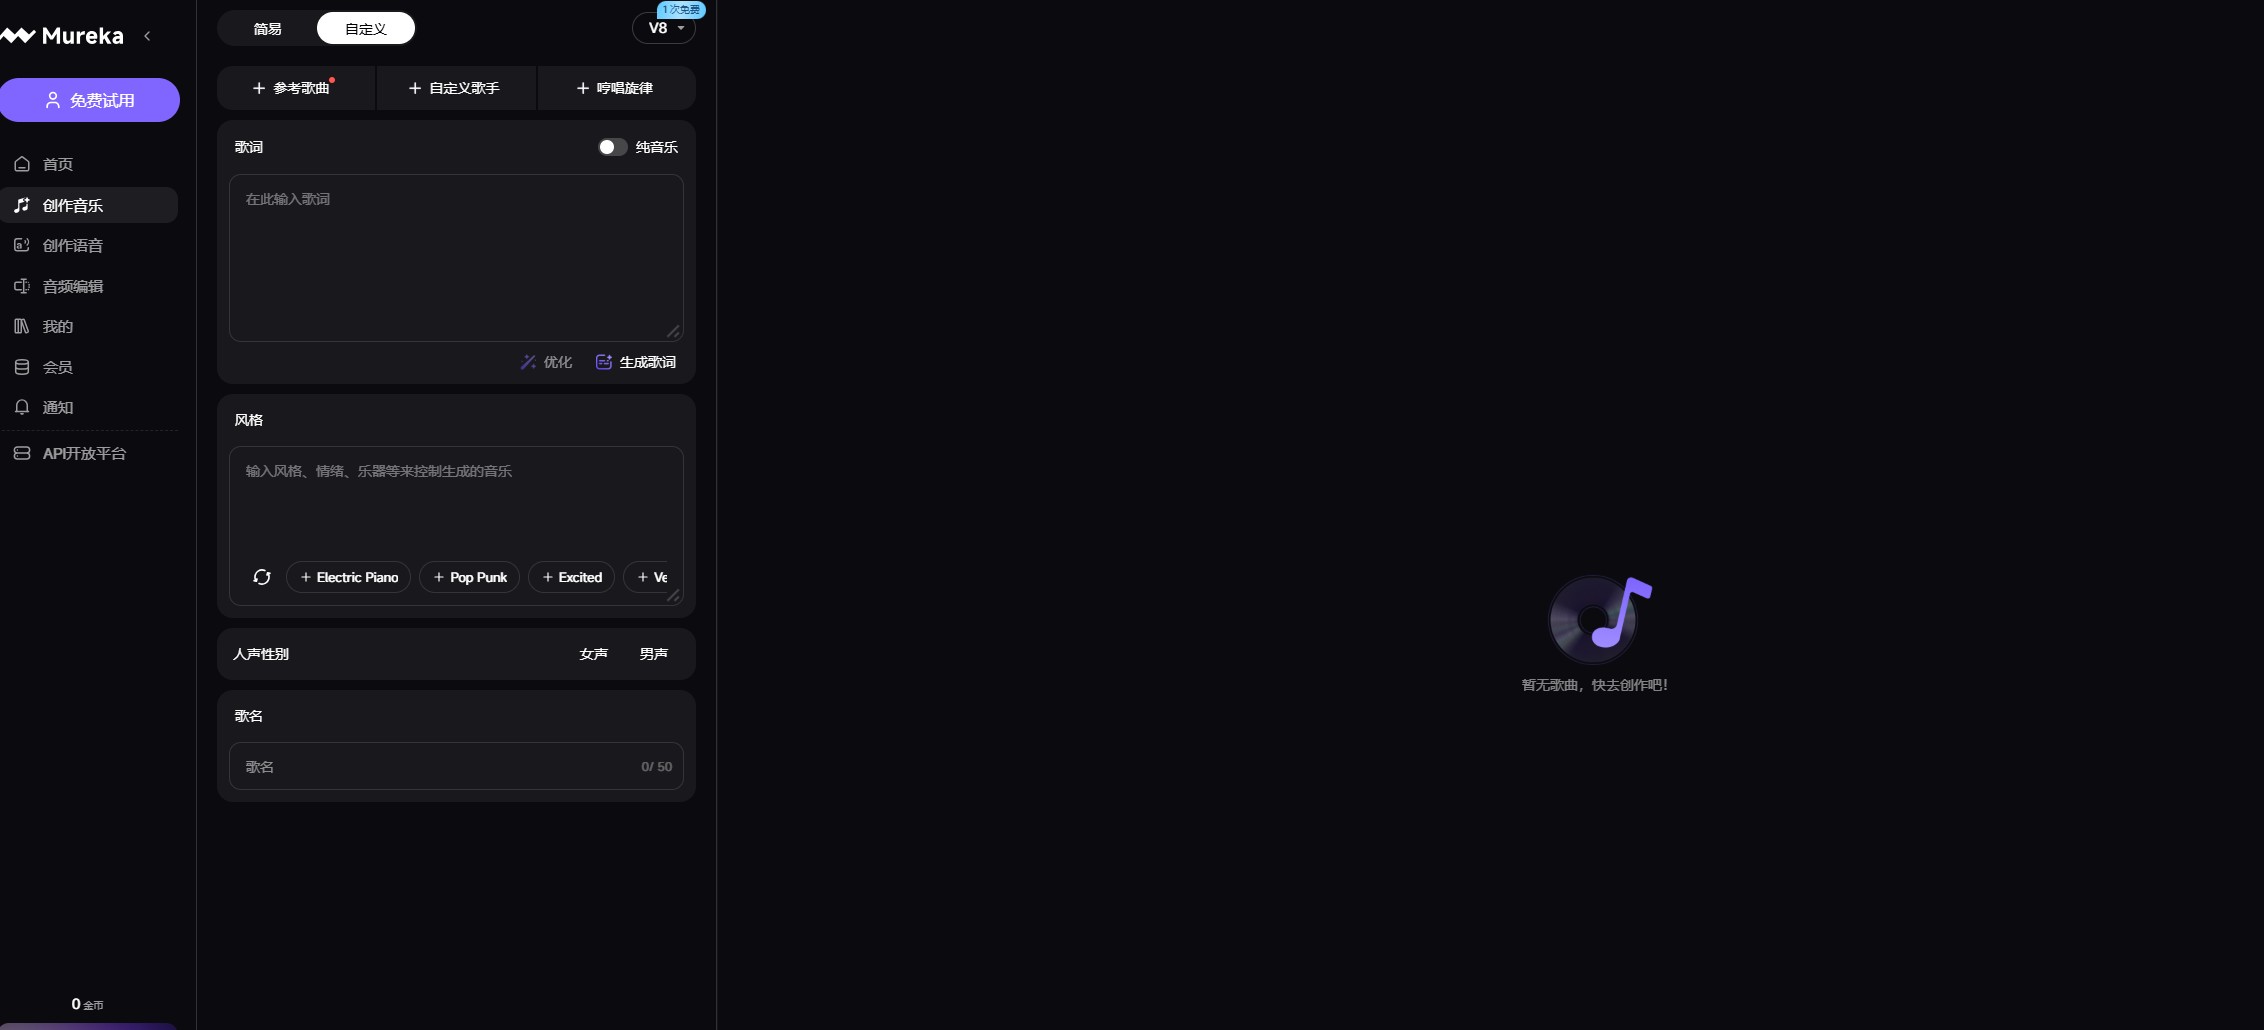Switch to the 简易 simple mode tab
This screenshot has height=1030, width=2264.
(267, 29)
